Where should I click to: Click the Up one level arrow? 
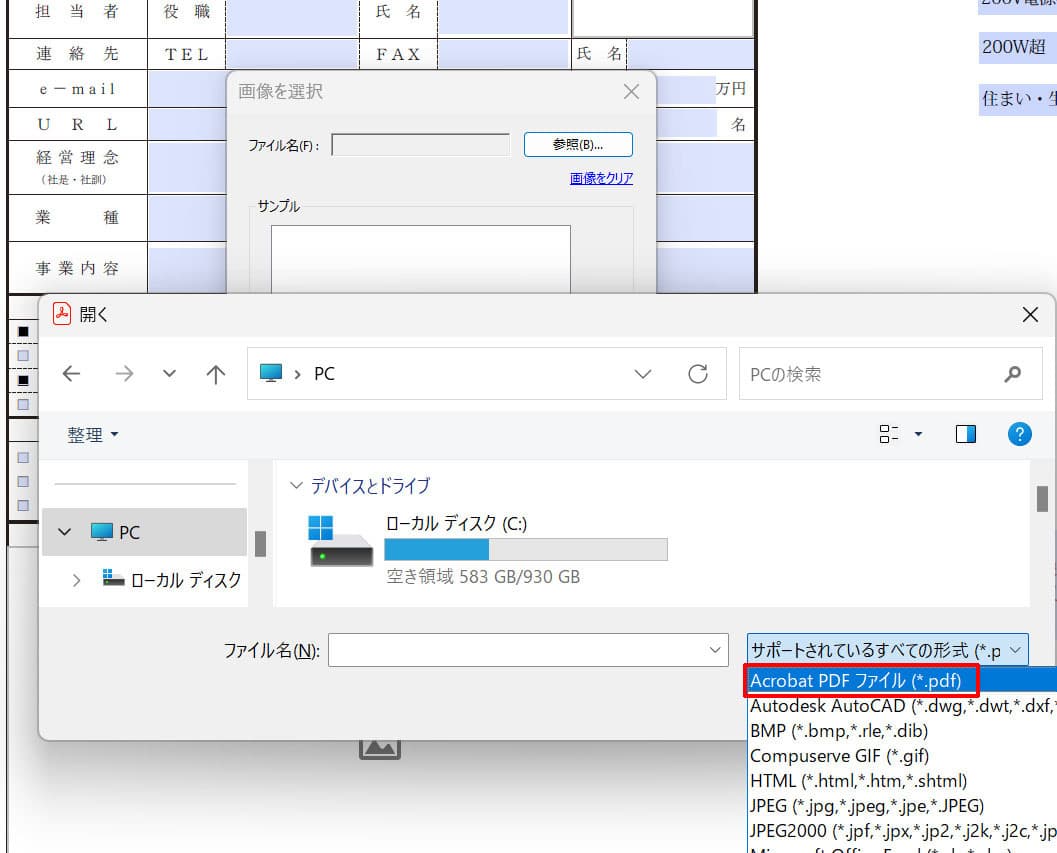click(x=215, y=374)
